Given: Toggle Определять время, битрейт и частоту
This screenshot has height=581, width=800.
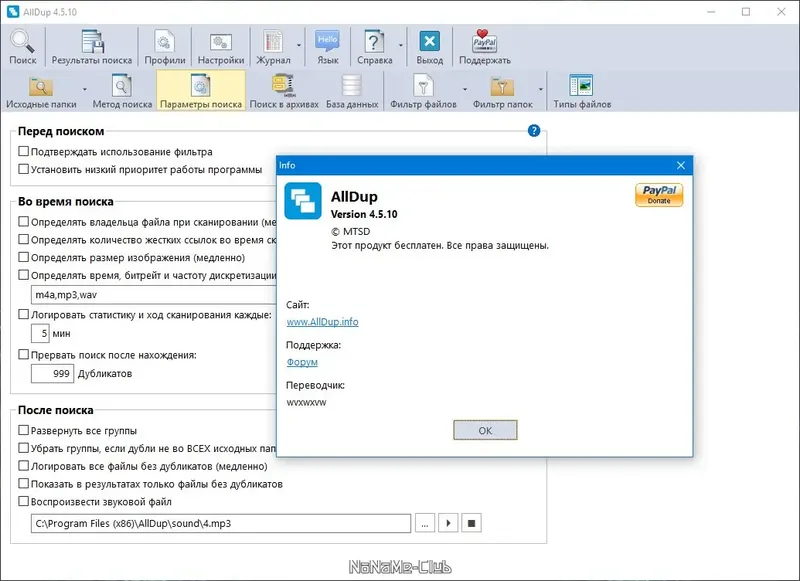Looking at the screenshot, I should [x=23, y=275].
